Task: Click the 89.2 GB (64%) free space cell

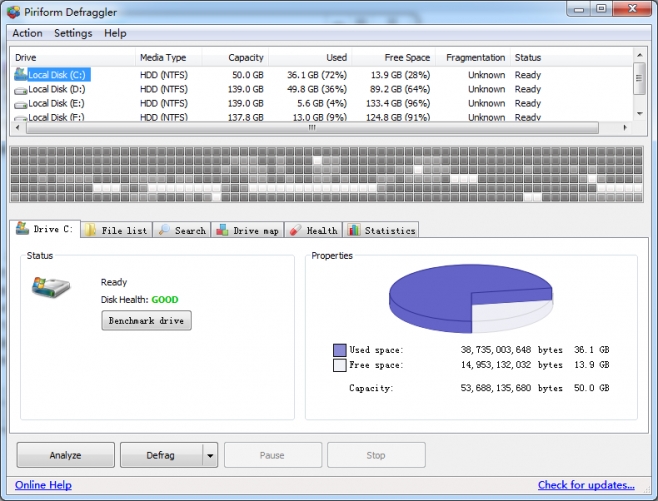Action: tap(400, 89)
